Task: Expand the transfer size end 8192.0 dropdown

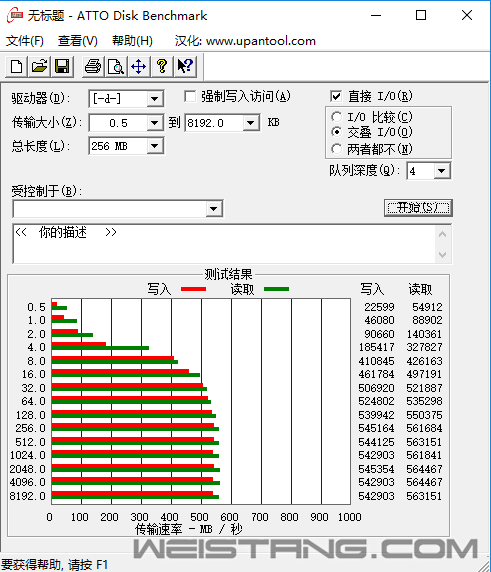Action: tap(251, 123)
